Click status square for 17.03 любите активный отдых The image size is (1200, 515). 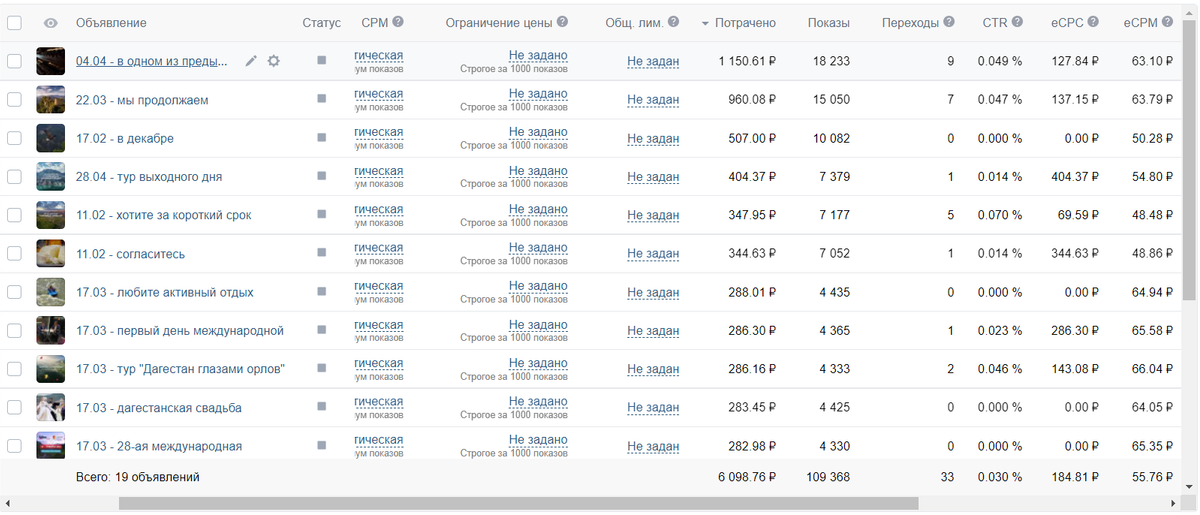[321, 292]
